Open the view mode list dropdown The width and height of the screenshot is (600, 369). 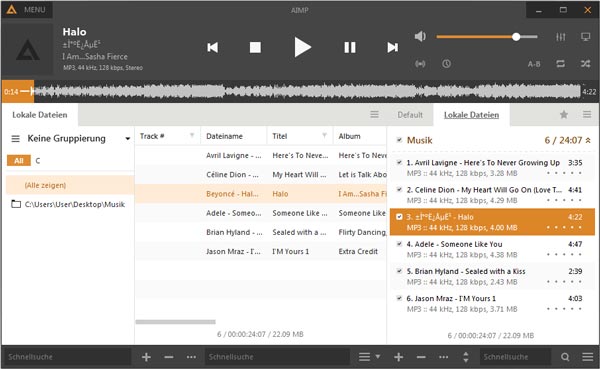(x=369, y=357)
